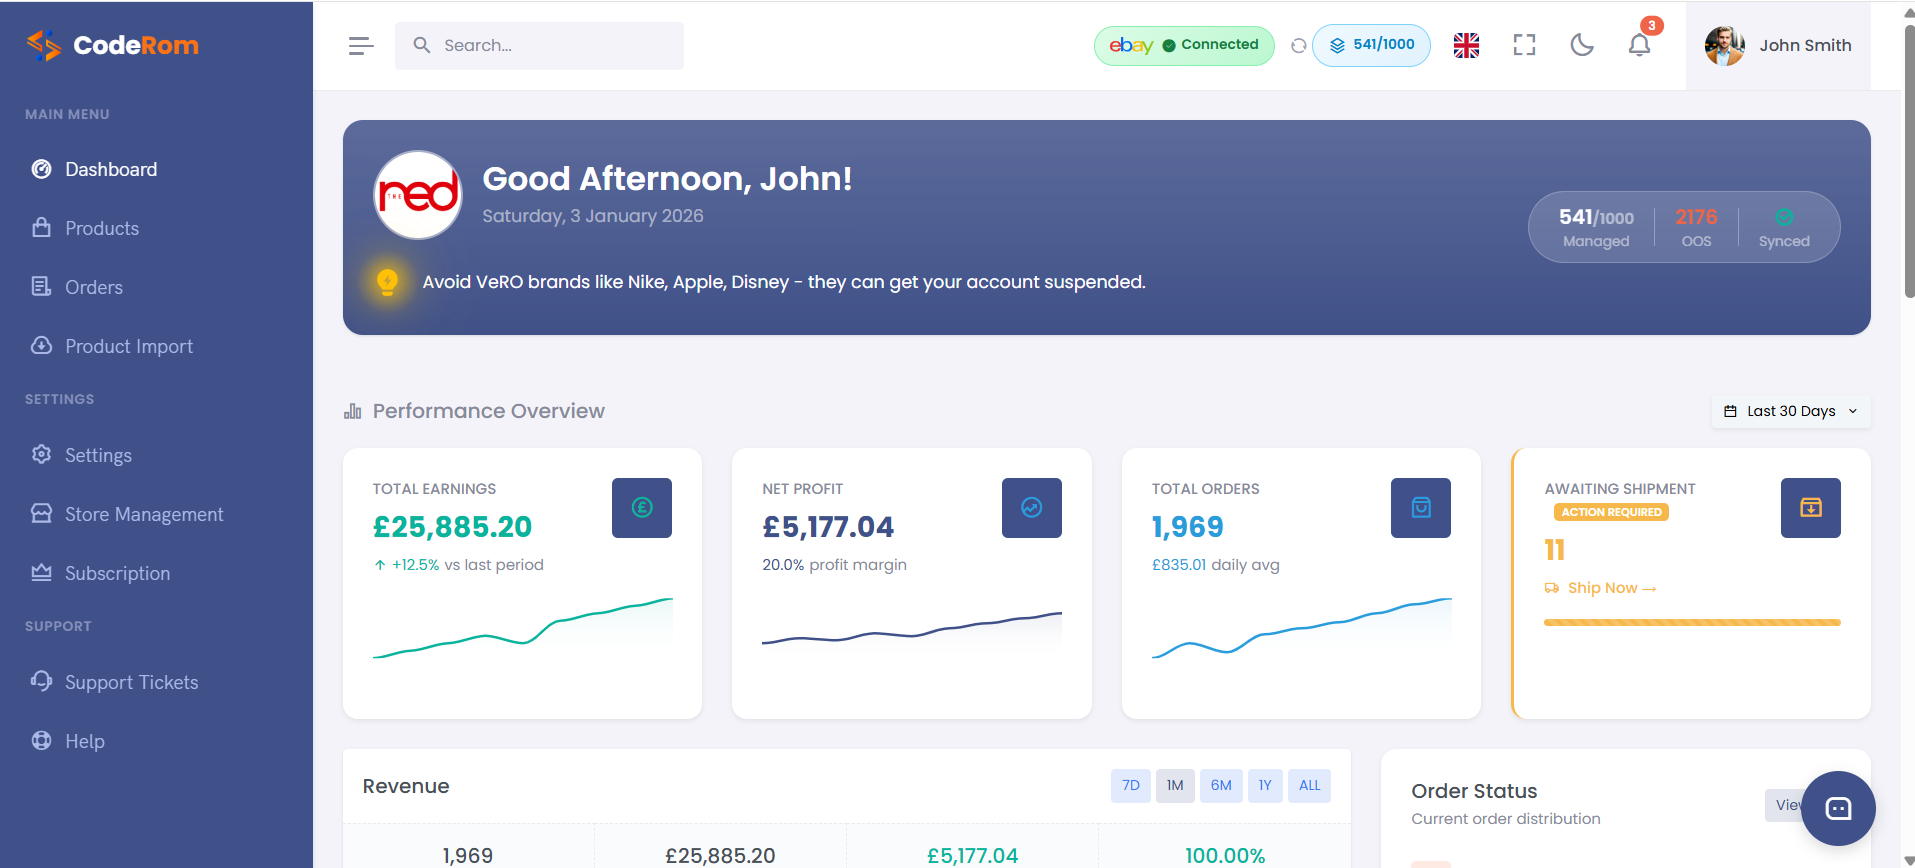
Task: Click the £5,177.04 net profit value
Action: (828, 527)
